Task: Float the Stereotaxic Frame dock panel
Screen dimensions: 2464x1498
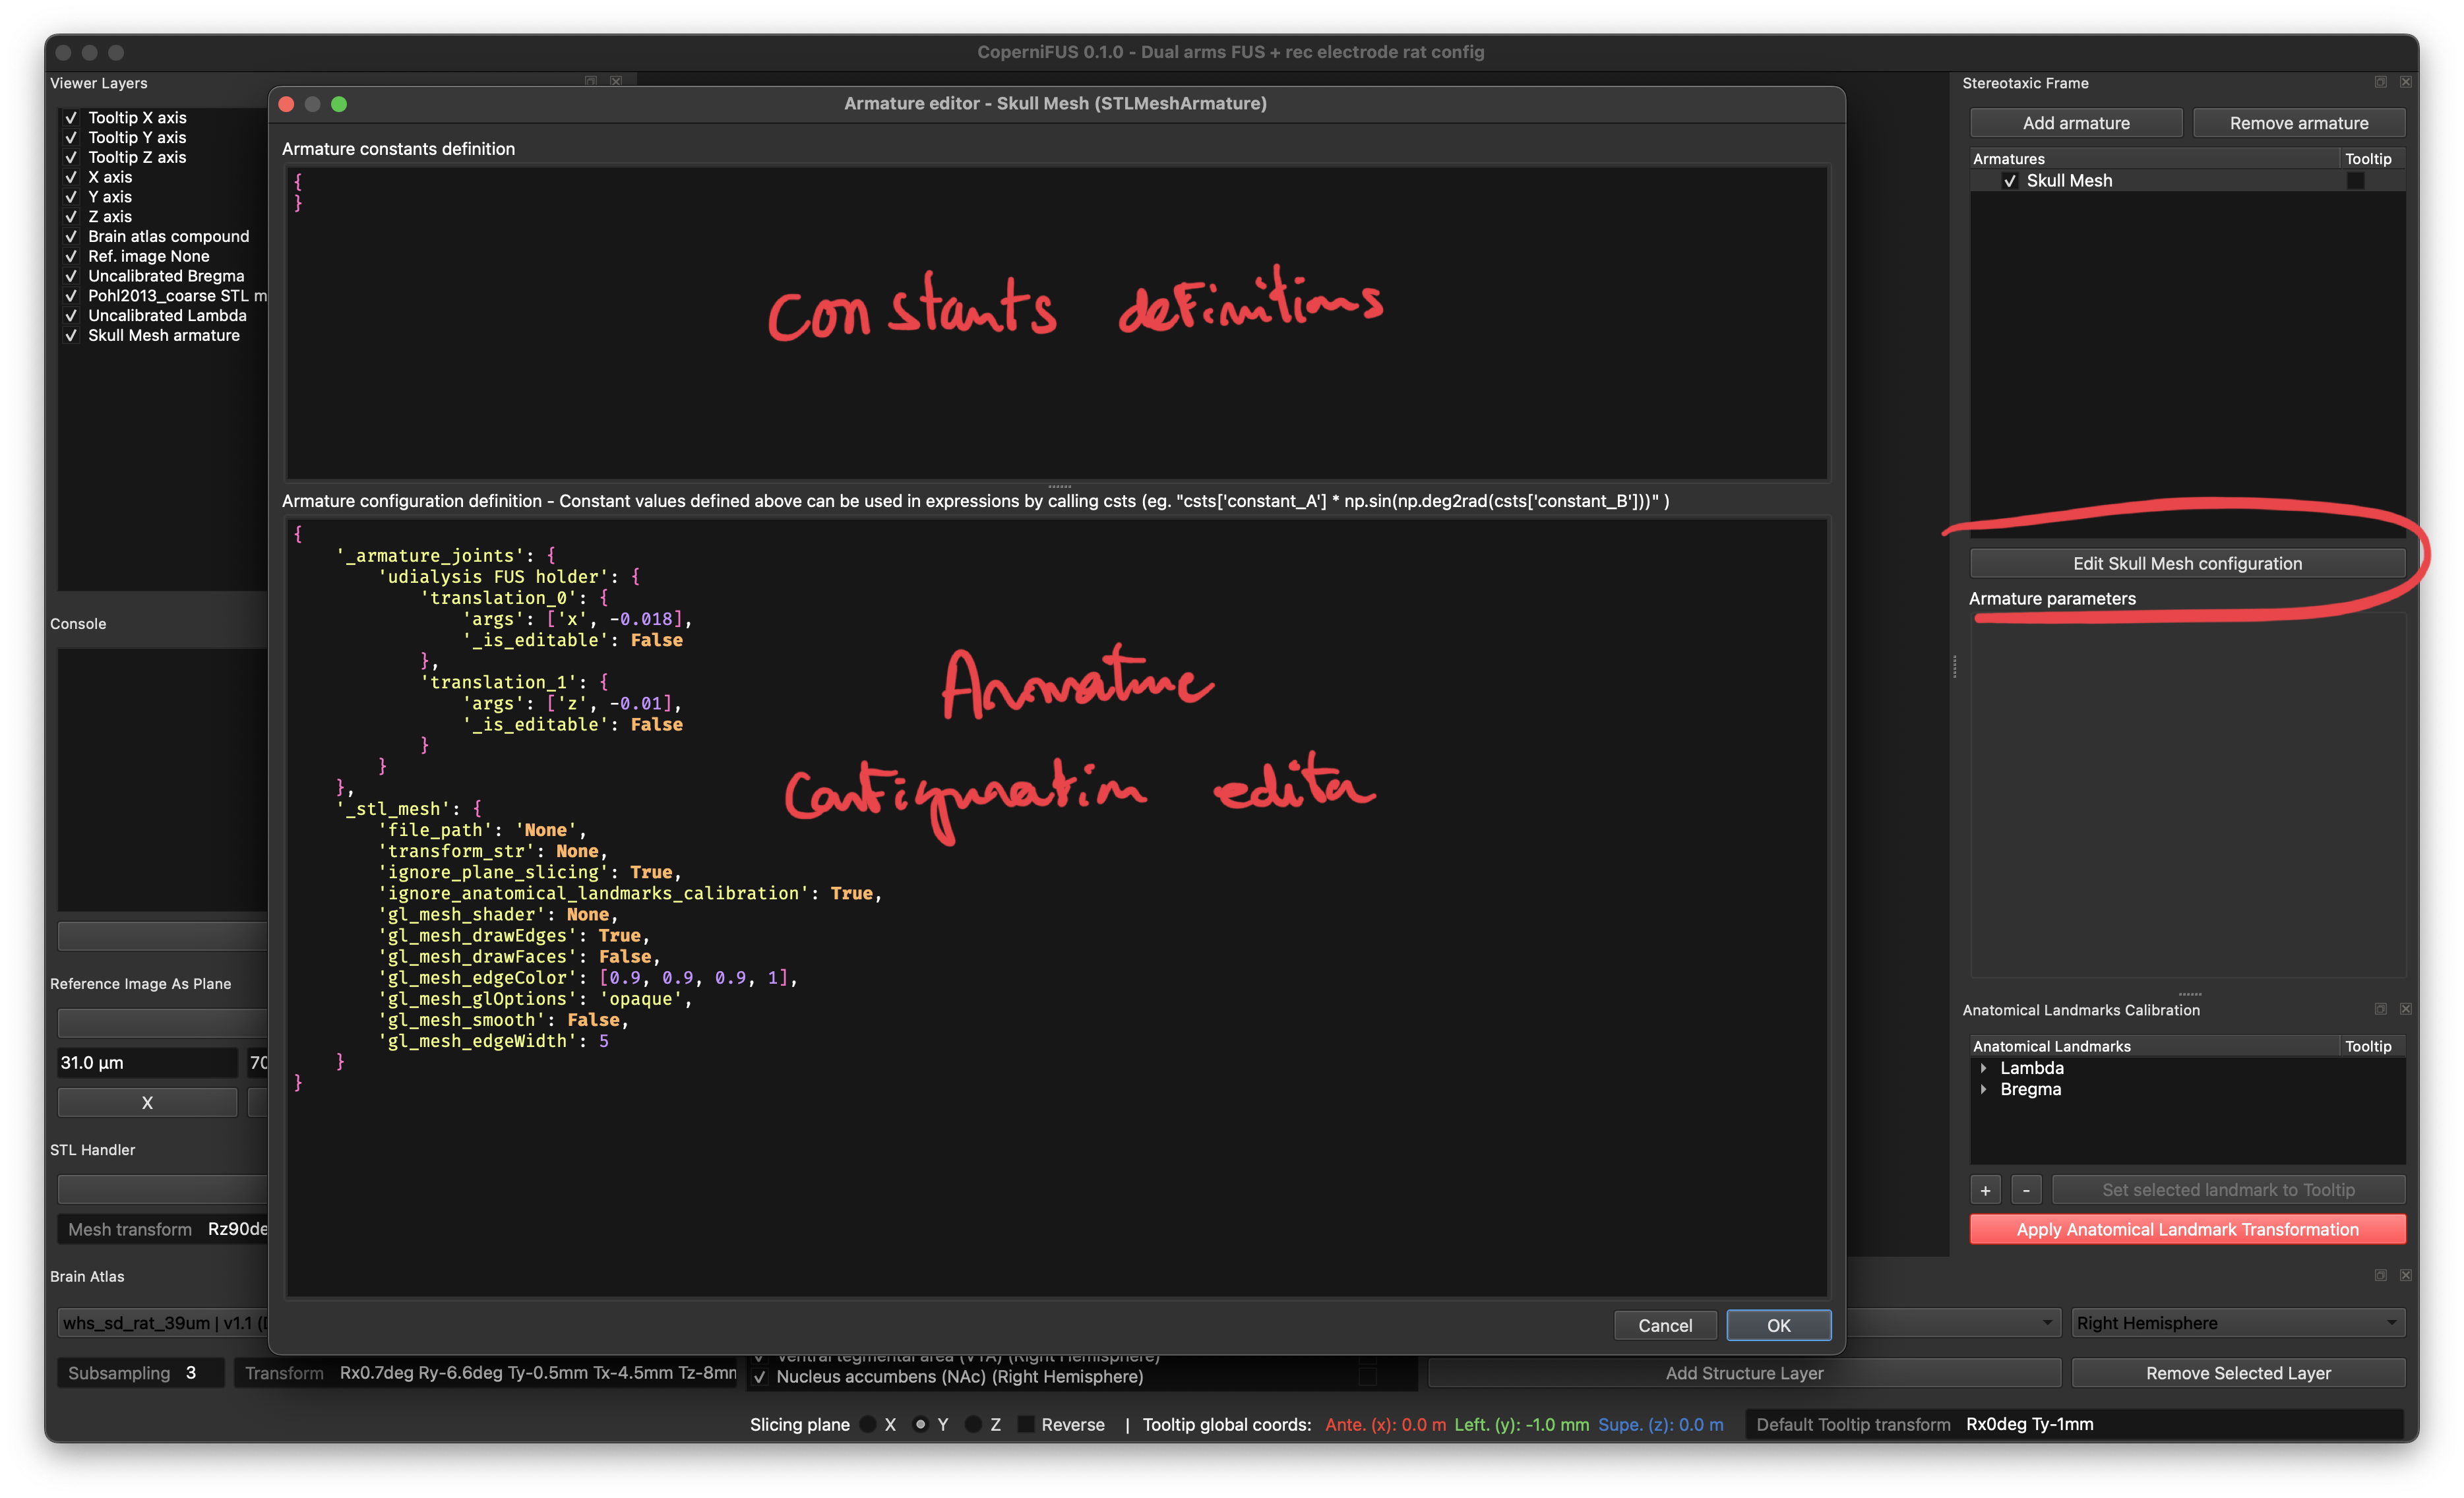Action: pyautogui.click(x=2381, y=82)
